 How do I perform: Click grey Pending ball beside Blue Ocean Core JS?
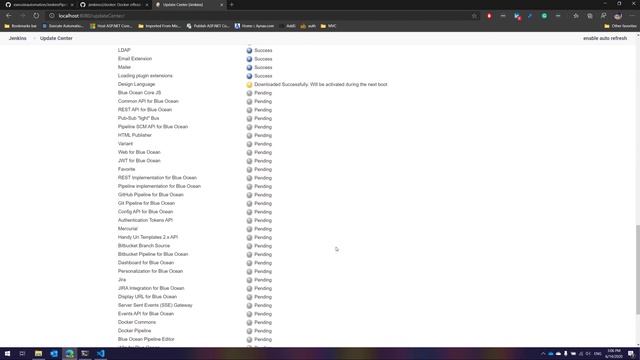pos(249,93)
